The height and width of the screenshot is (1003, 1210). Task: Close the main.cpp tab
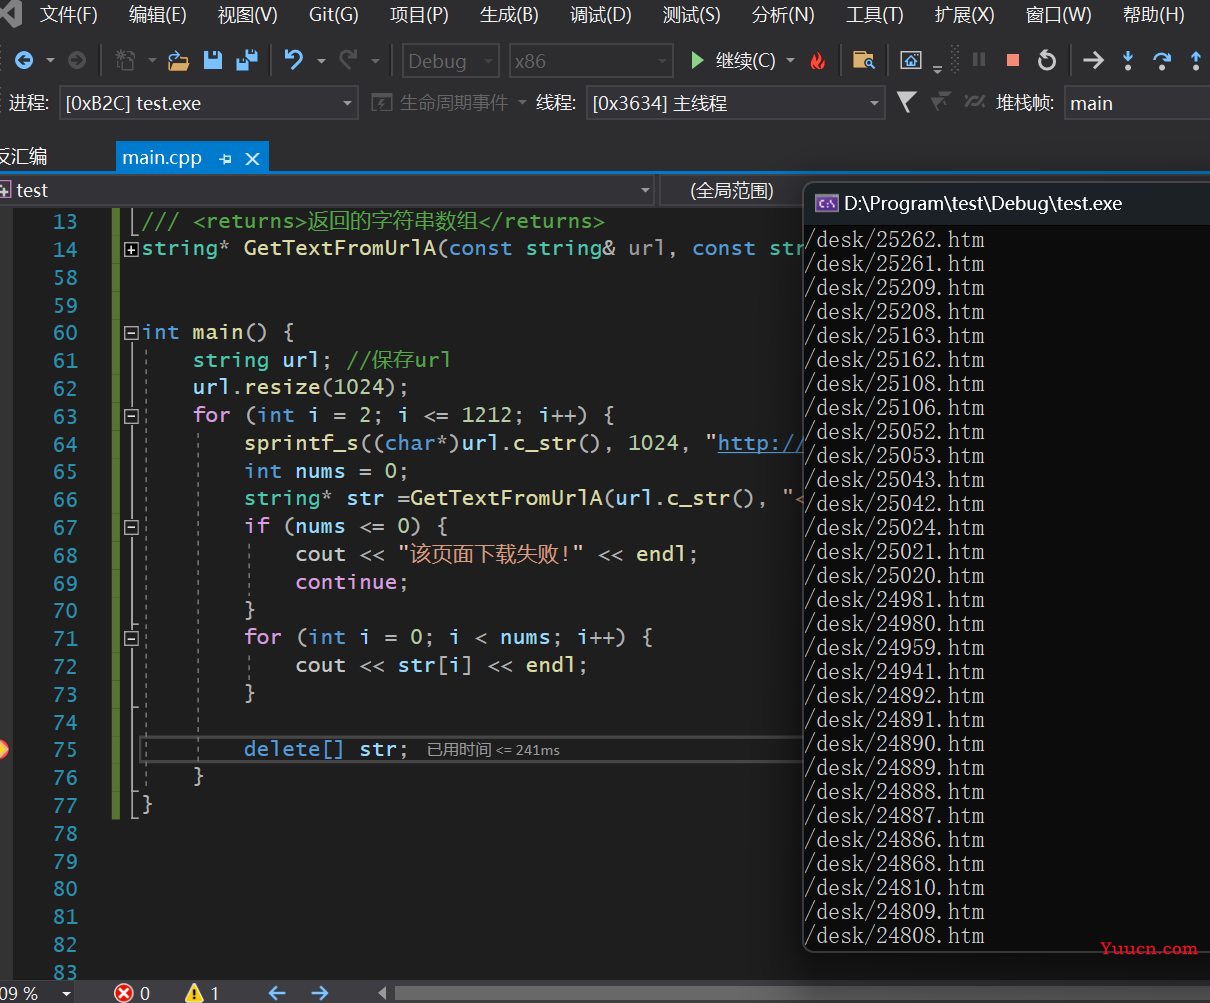(x=252, y=158)
